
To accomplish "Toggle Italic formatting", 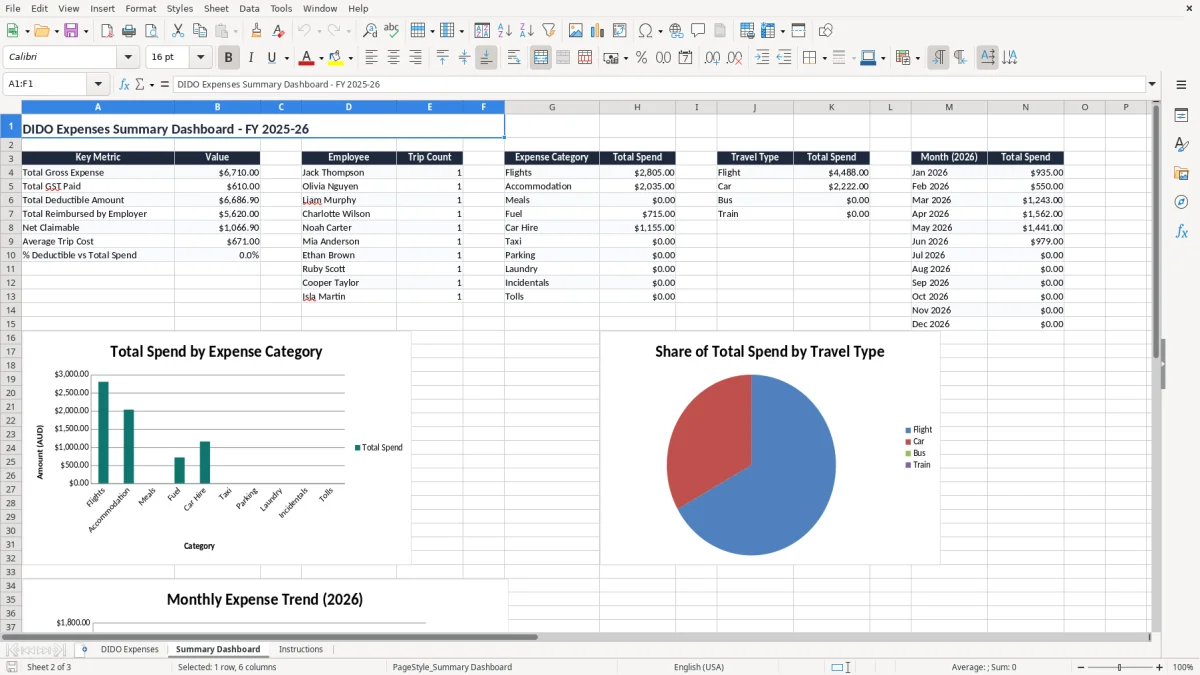I will coord(250,58).
